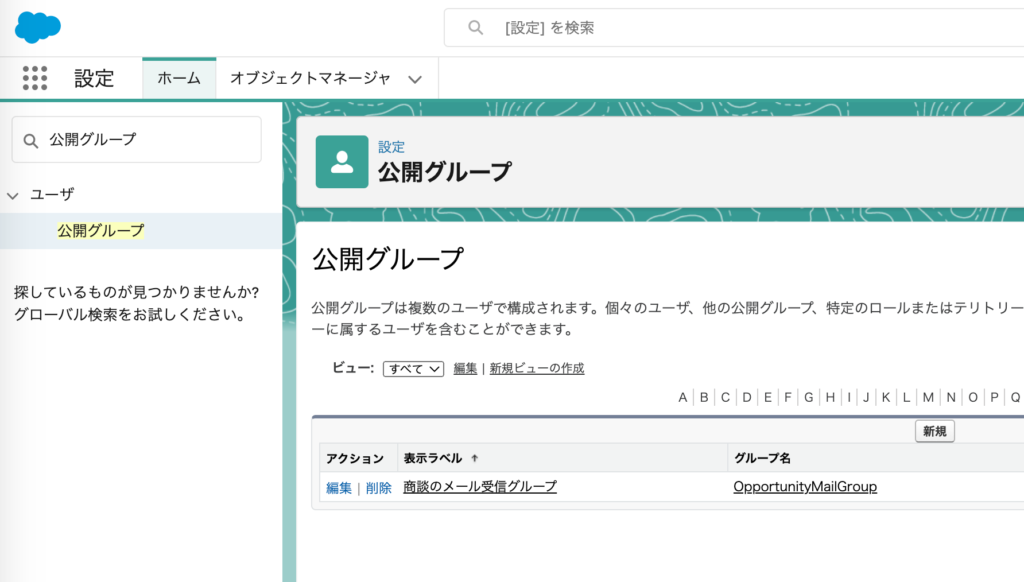Open the OpportunityMailGroup link
Screen dimensions: 1024x582
[x=804, y=487]
